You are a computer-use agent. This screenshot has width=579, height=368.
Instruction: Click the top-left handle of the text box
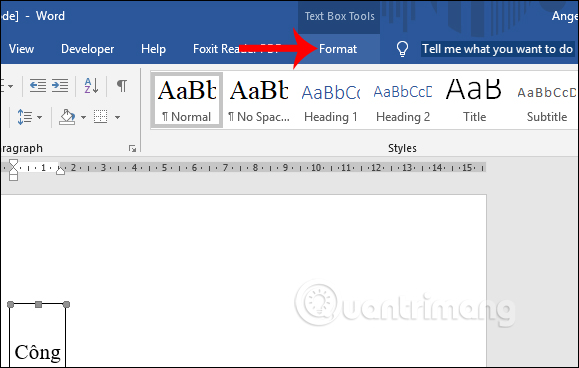click(10, 305)
